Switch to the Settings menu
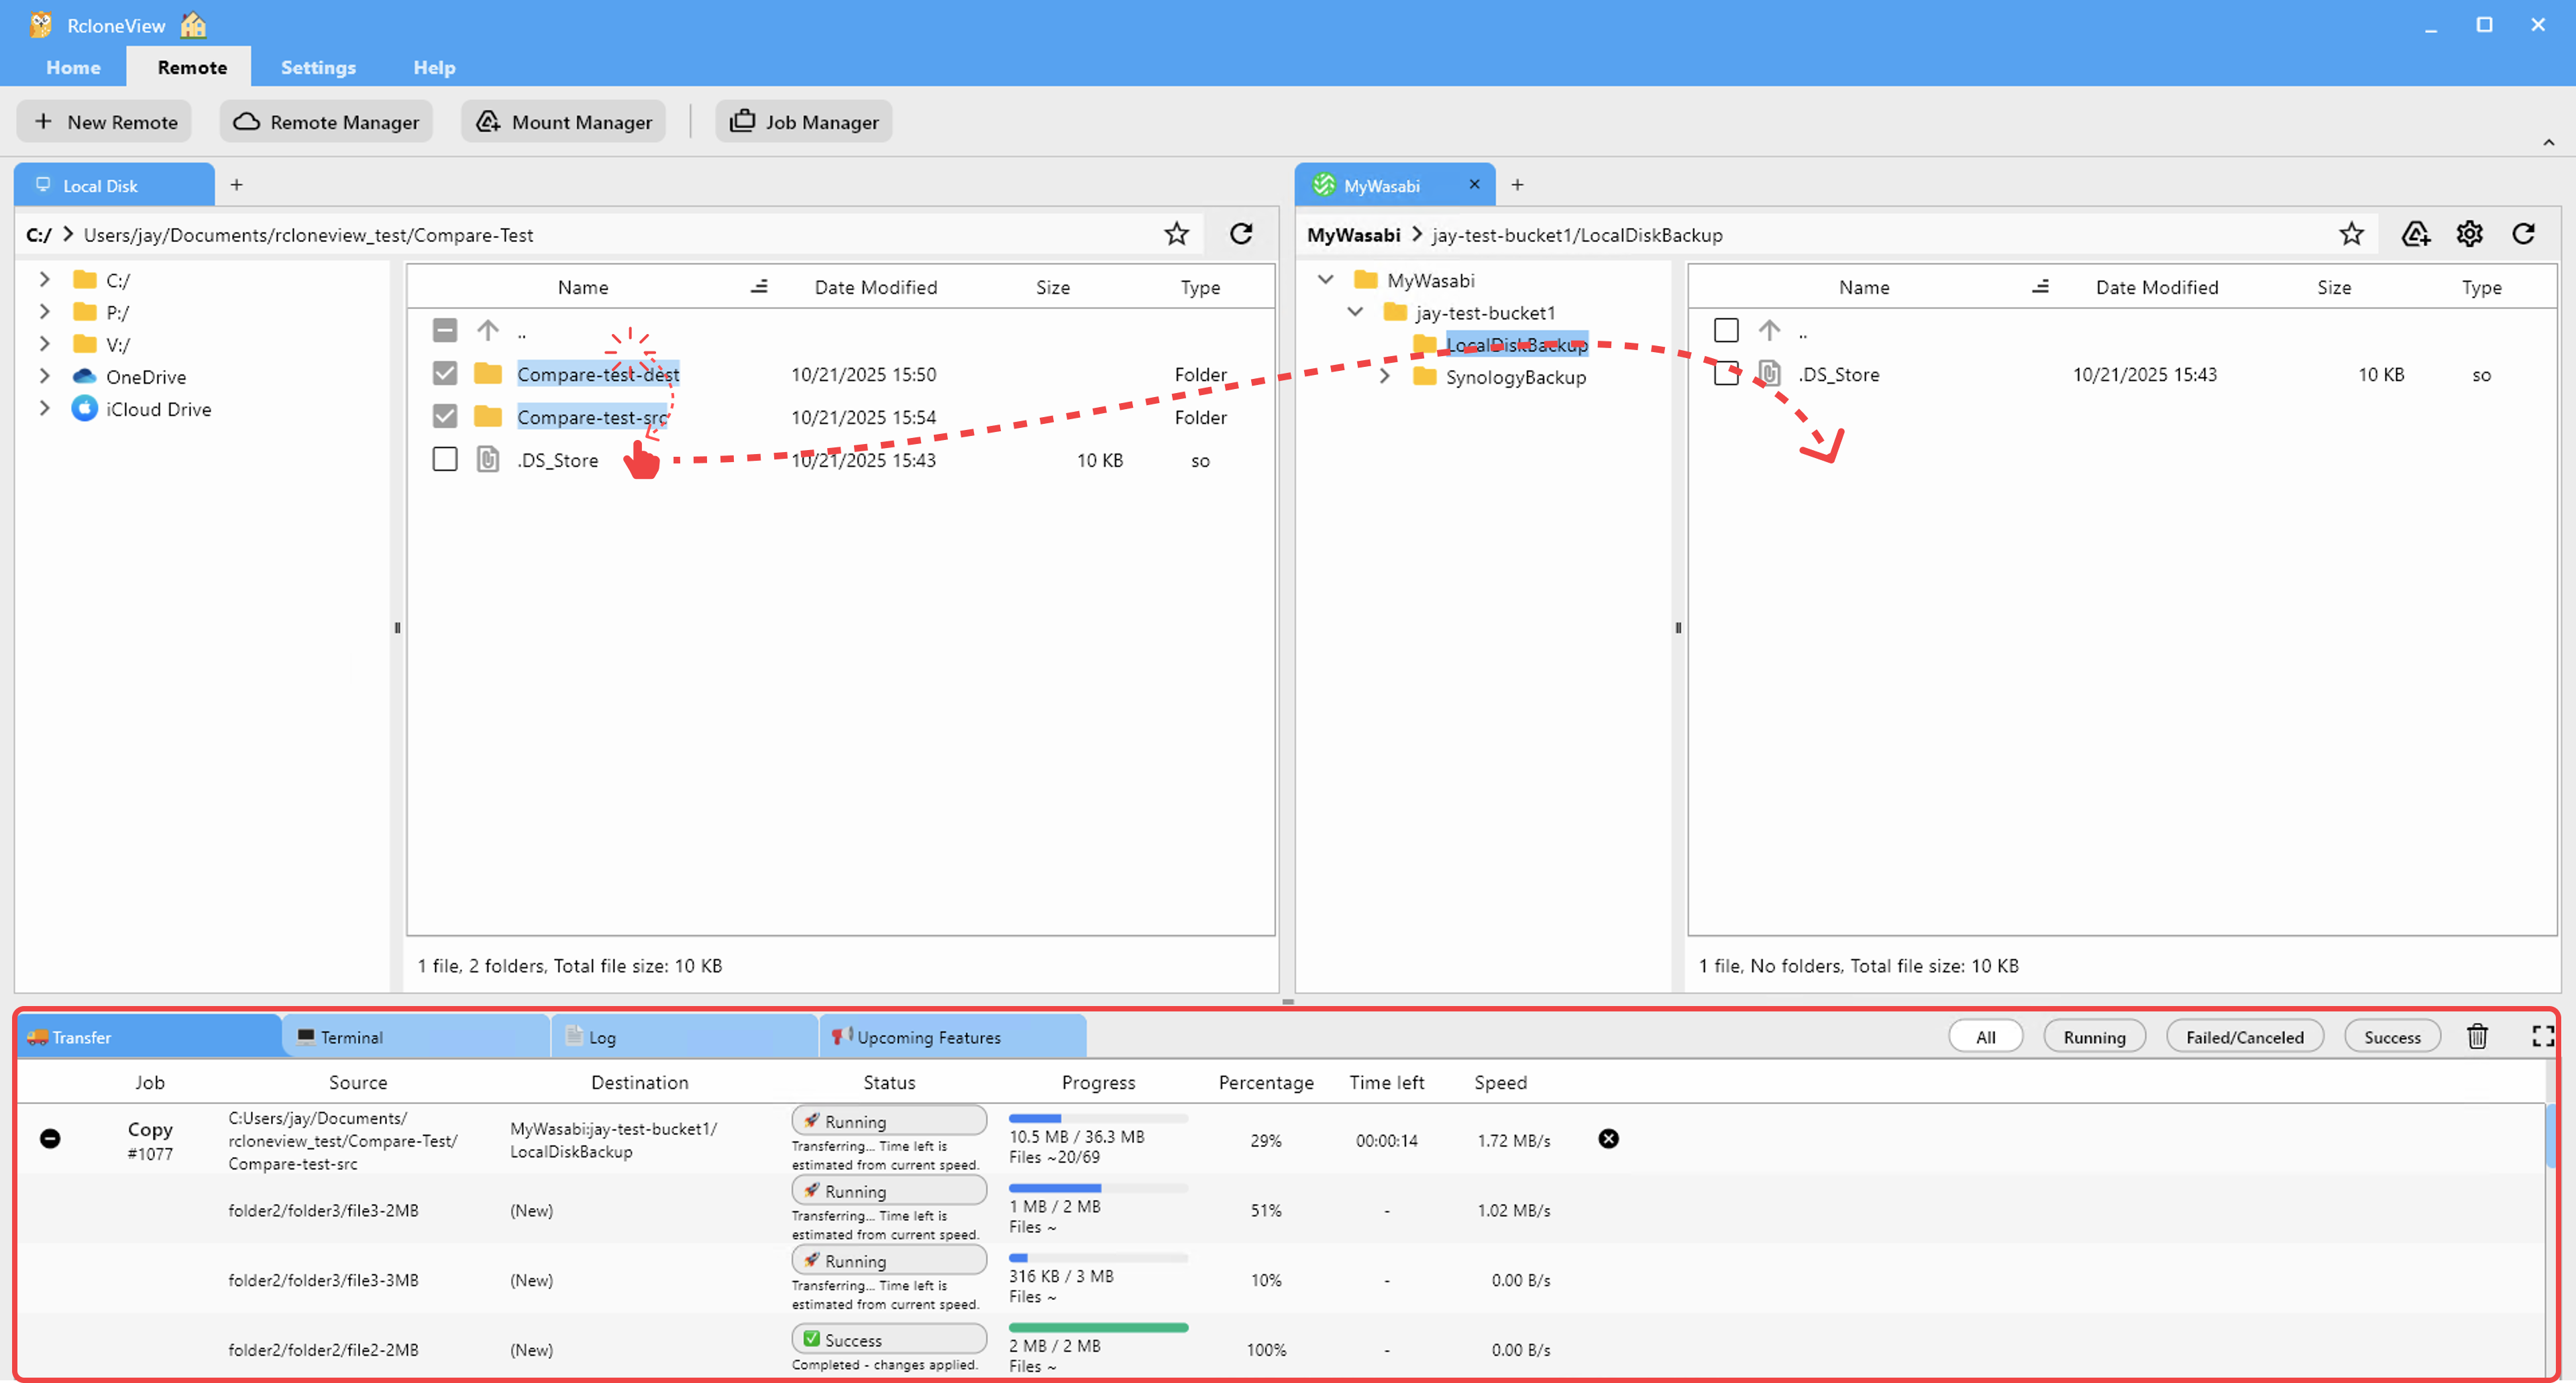The height and width of the screenshot is (1383, 2576). click(318, 67)
